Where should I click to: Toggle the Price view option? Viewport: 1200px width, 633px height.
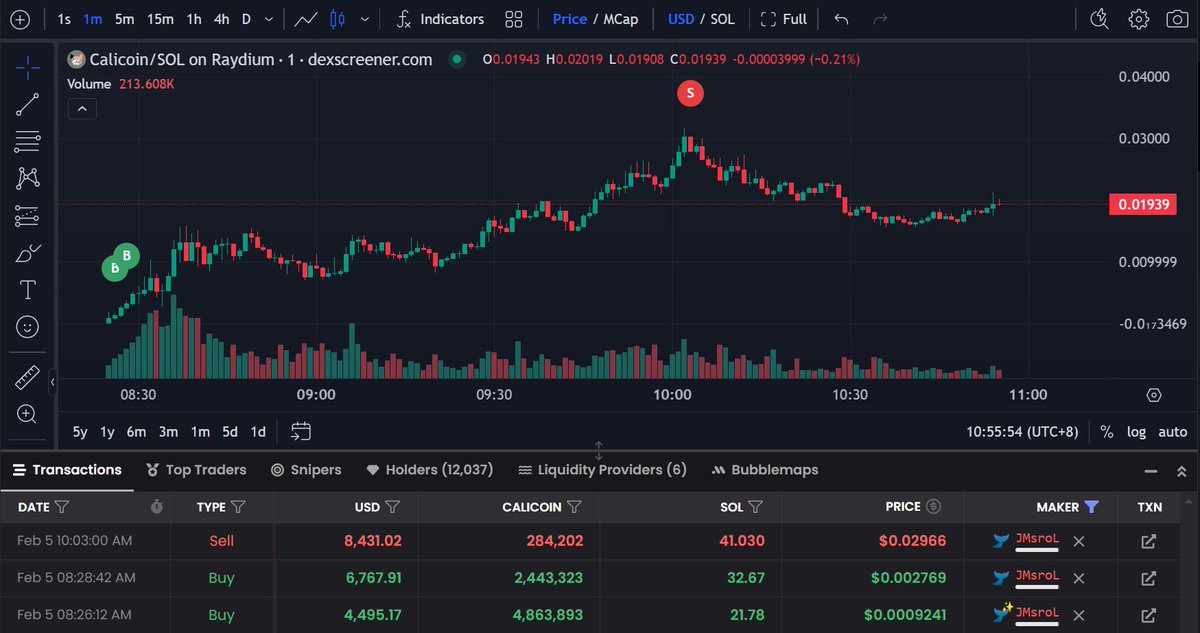tap(570, 19)
